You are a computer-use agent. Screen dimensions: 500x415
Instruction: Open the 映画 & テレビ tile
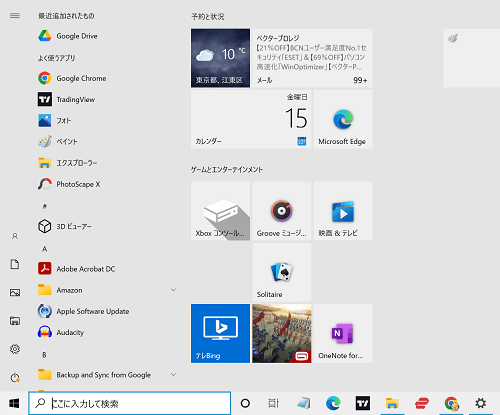343,211
